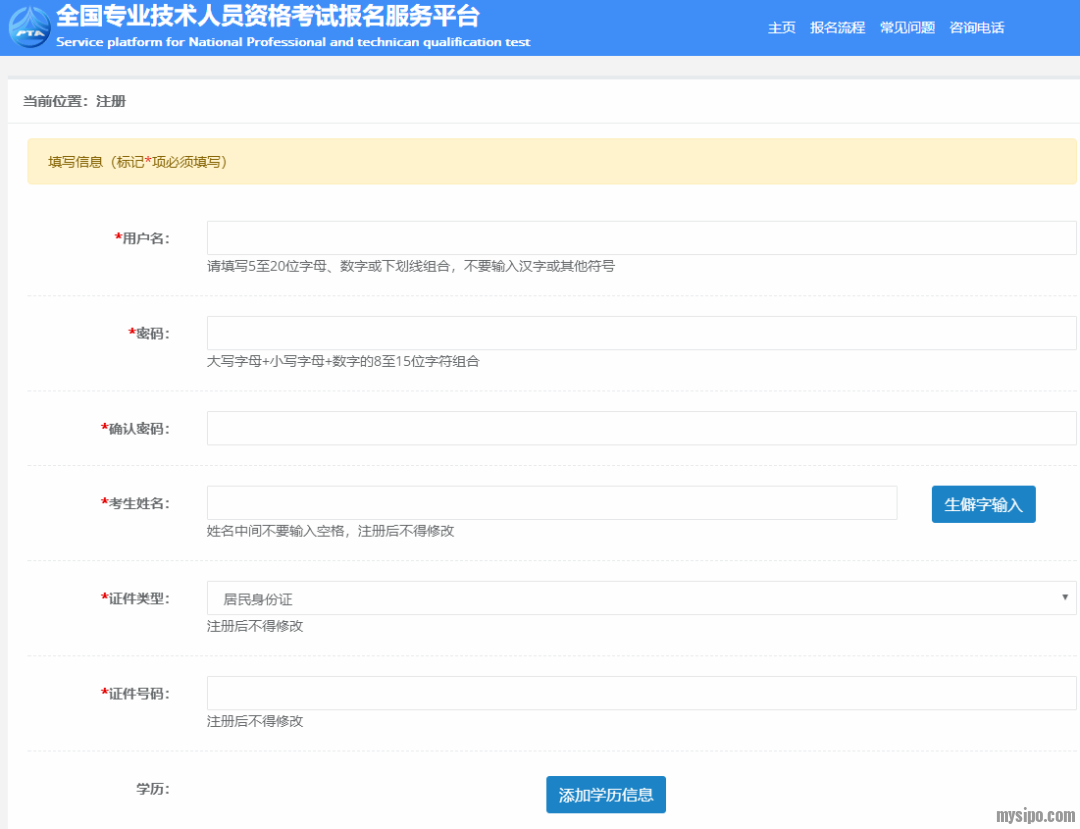Click the yellow 填写信息 notice banner
1080x829 pixels.
[x=551, y=161]
